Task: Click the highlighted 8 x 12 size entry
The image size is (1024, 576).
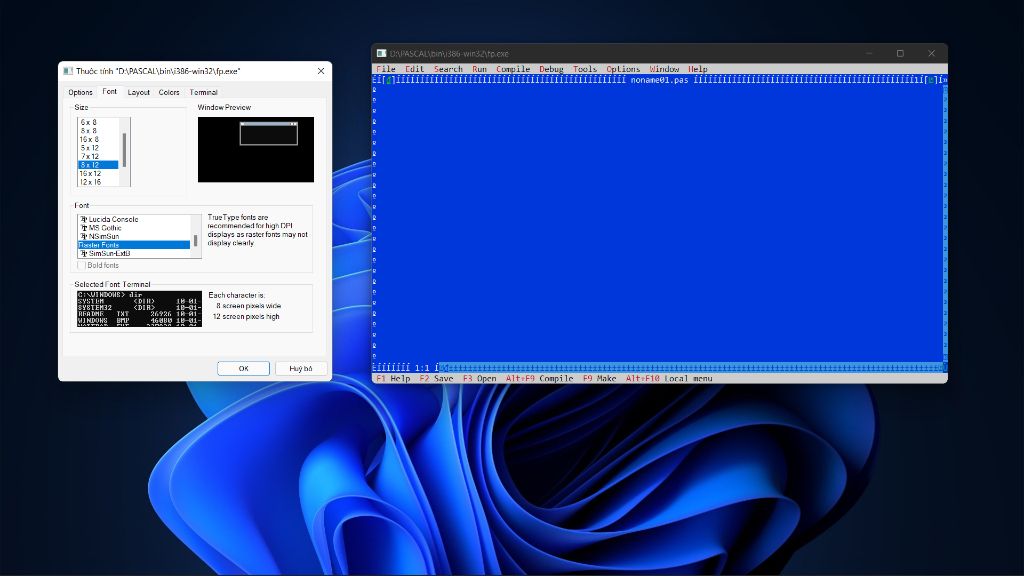Action: click(98, 165)
